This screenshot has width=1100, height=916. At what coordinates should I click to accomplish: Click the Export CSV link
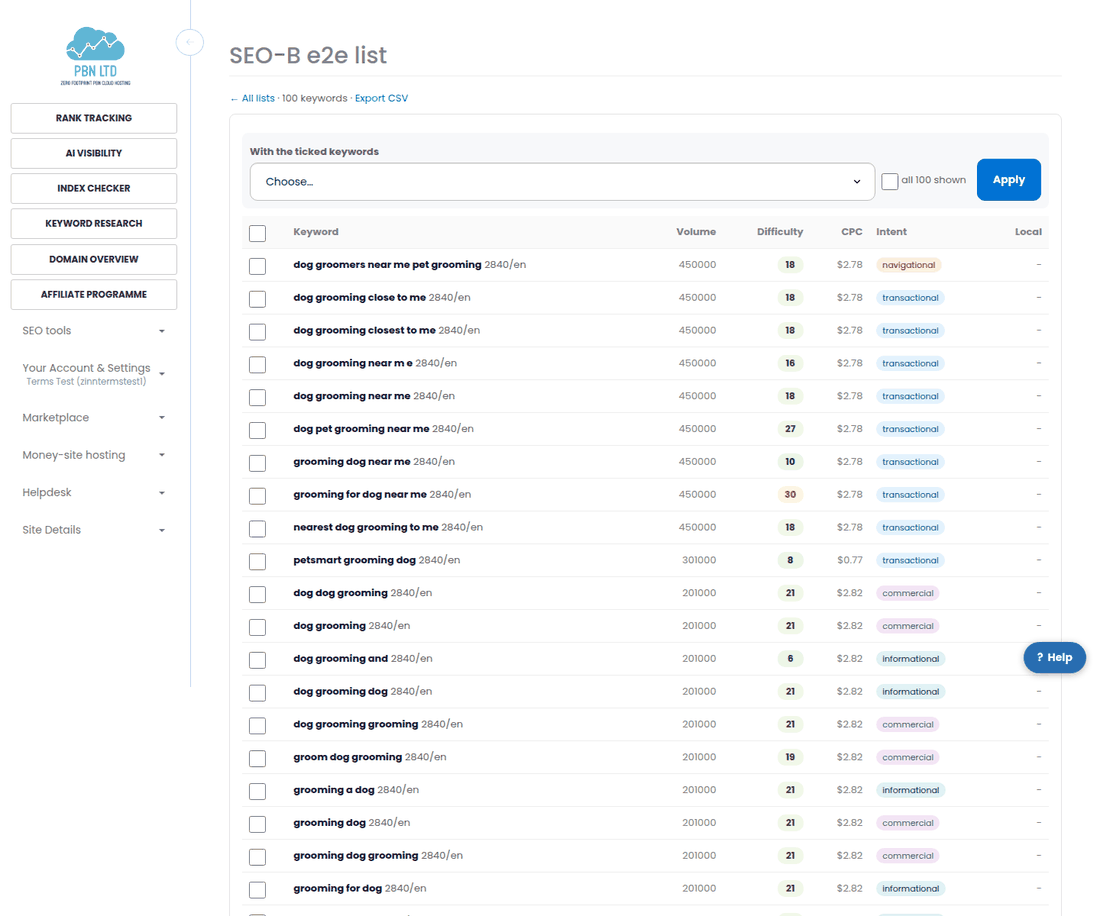(x=381, y=98)
